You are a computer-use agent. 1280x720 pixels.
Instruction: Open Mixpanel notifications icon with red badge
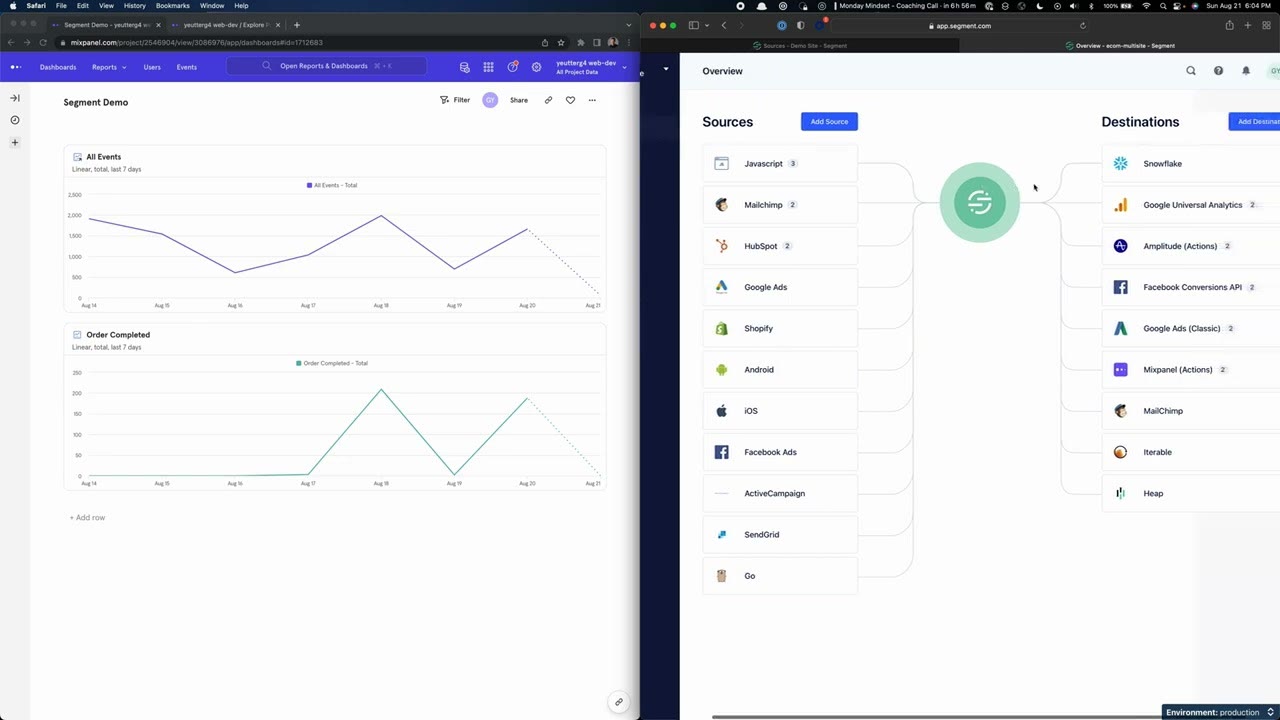click(513, 67)
